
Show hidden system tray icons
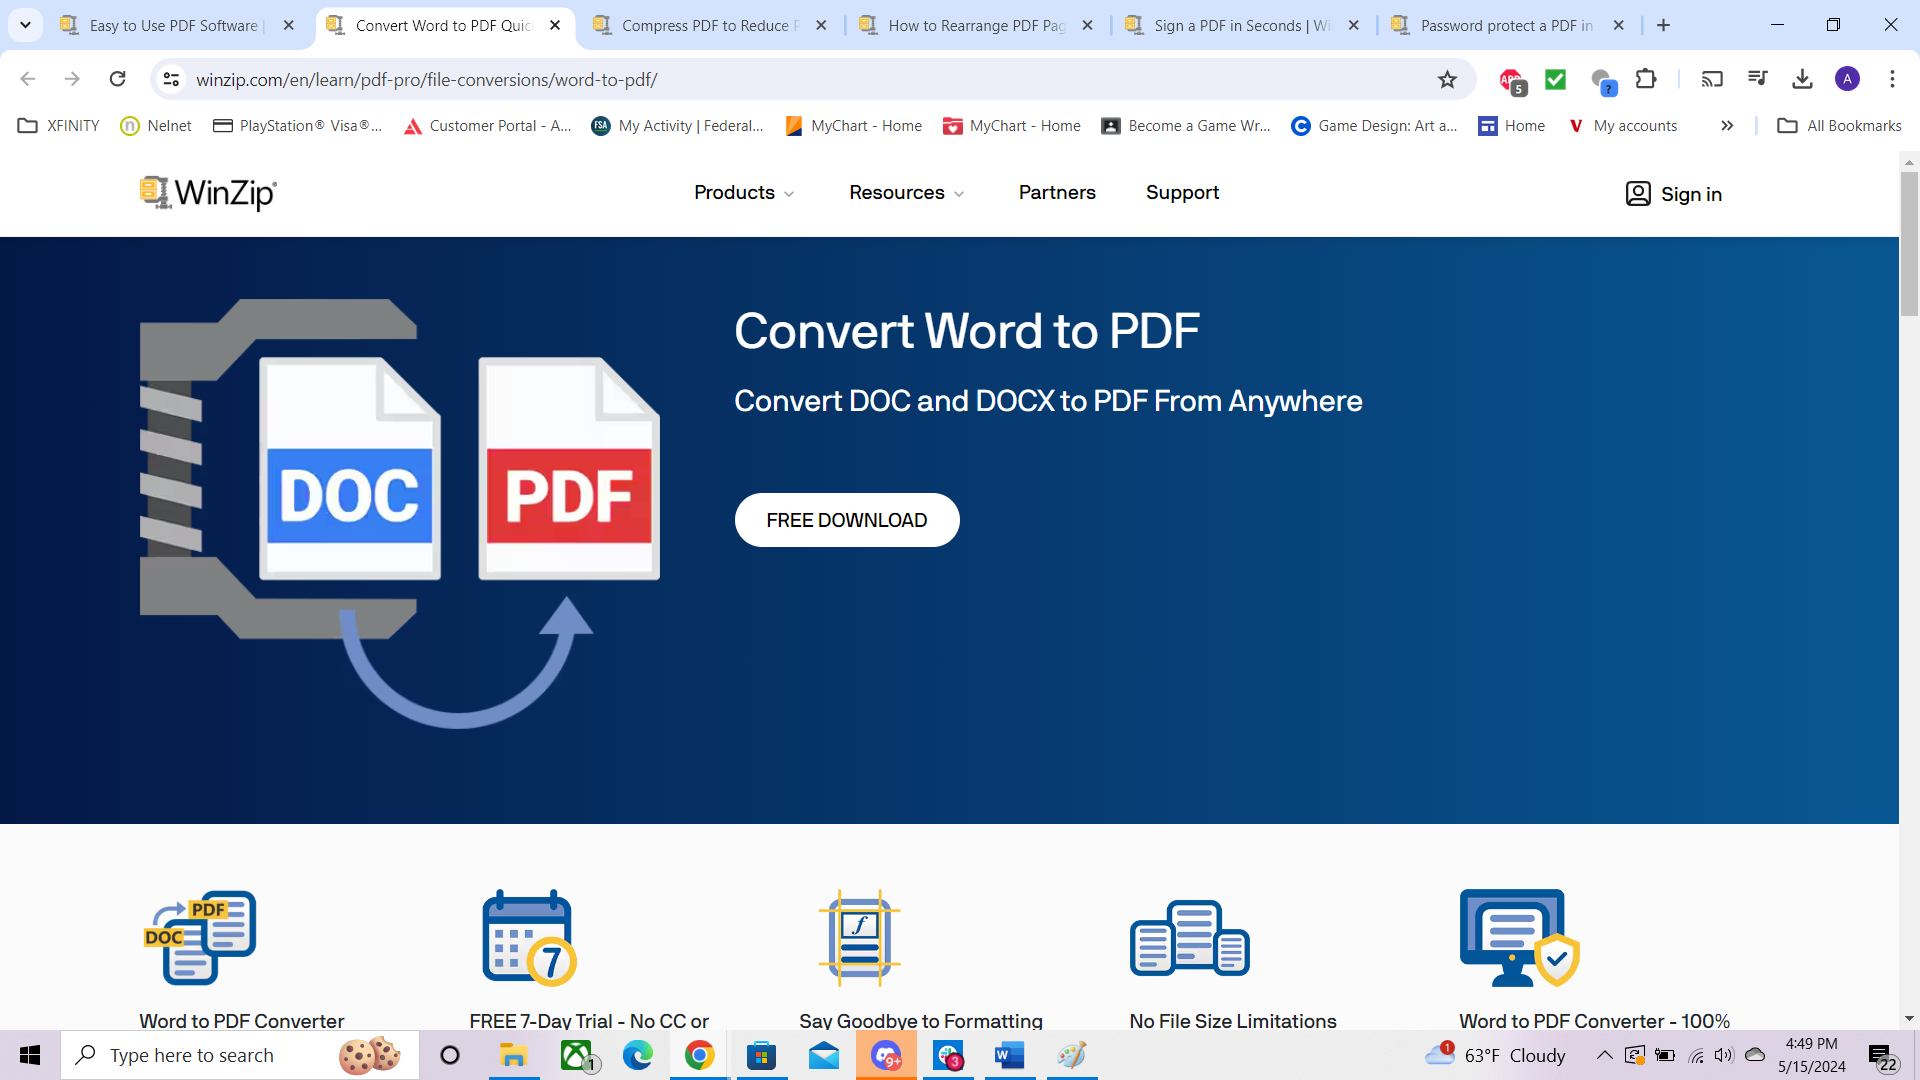[1604, 1055]
